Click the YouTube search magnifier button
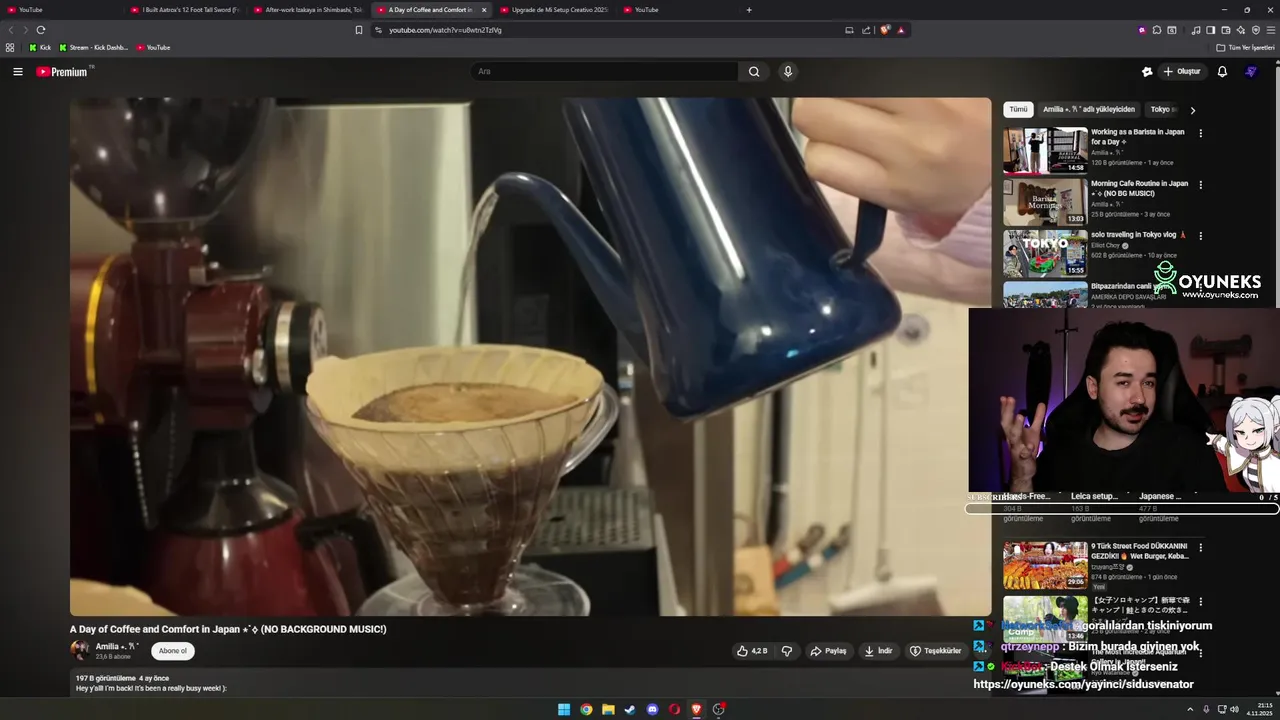Screen dimensions: 1280x720 [x=754, y=72]
